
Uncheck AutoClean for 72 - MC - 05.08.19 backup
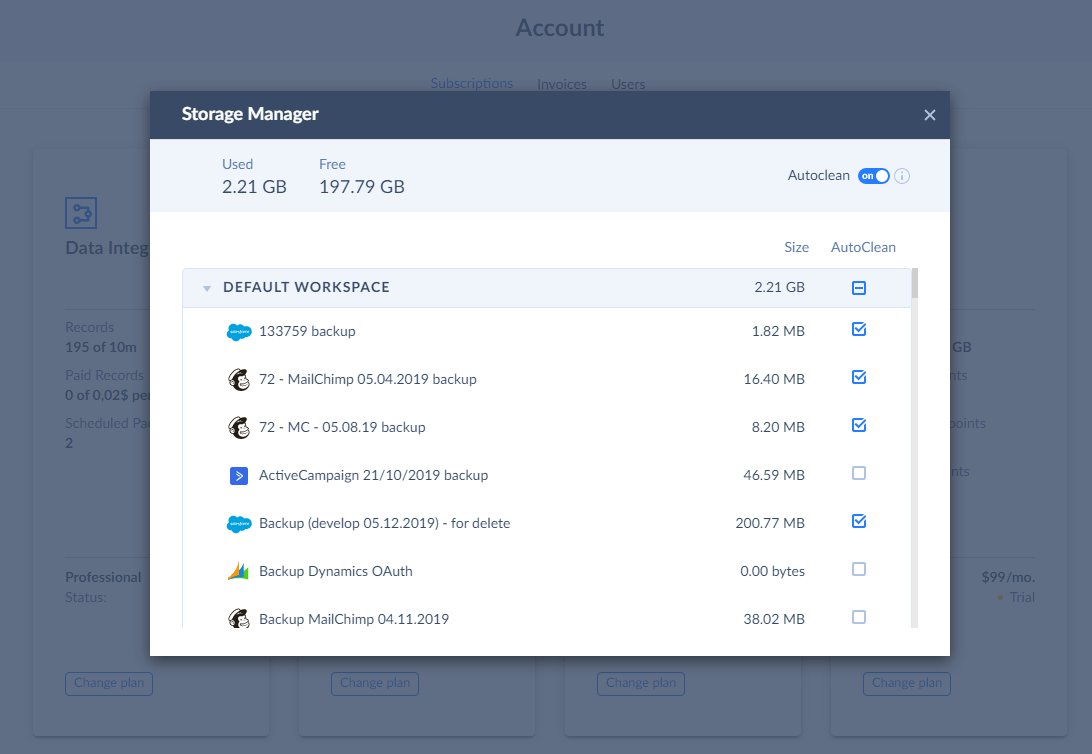coord(859,425)
